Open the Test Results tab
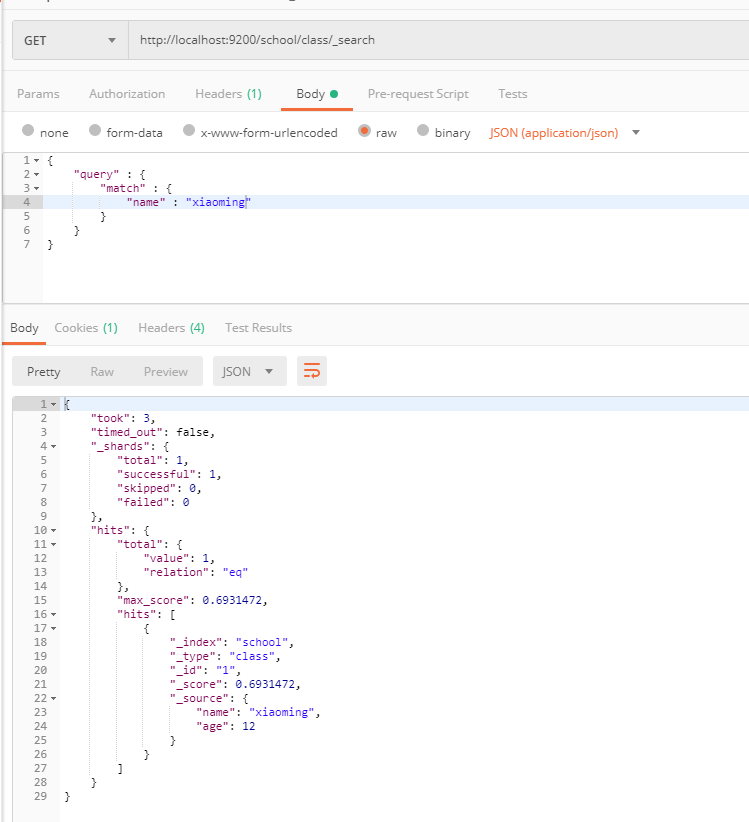 tap(258, 328)
